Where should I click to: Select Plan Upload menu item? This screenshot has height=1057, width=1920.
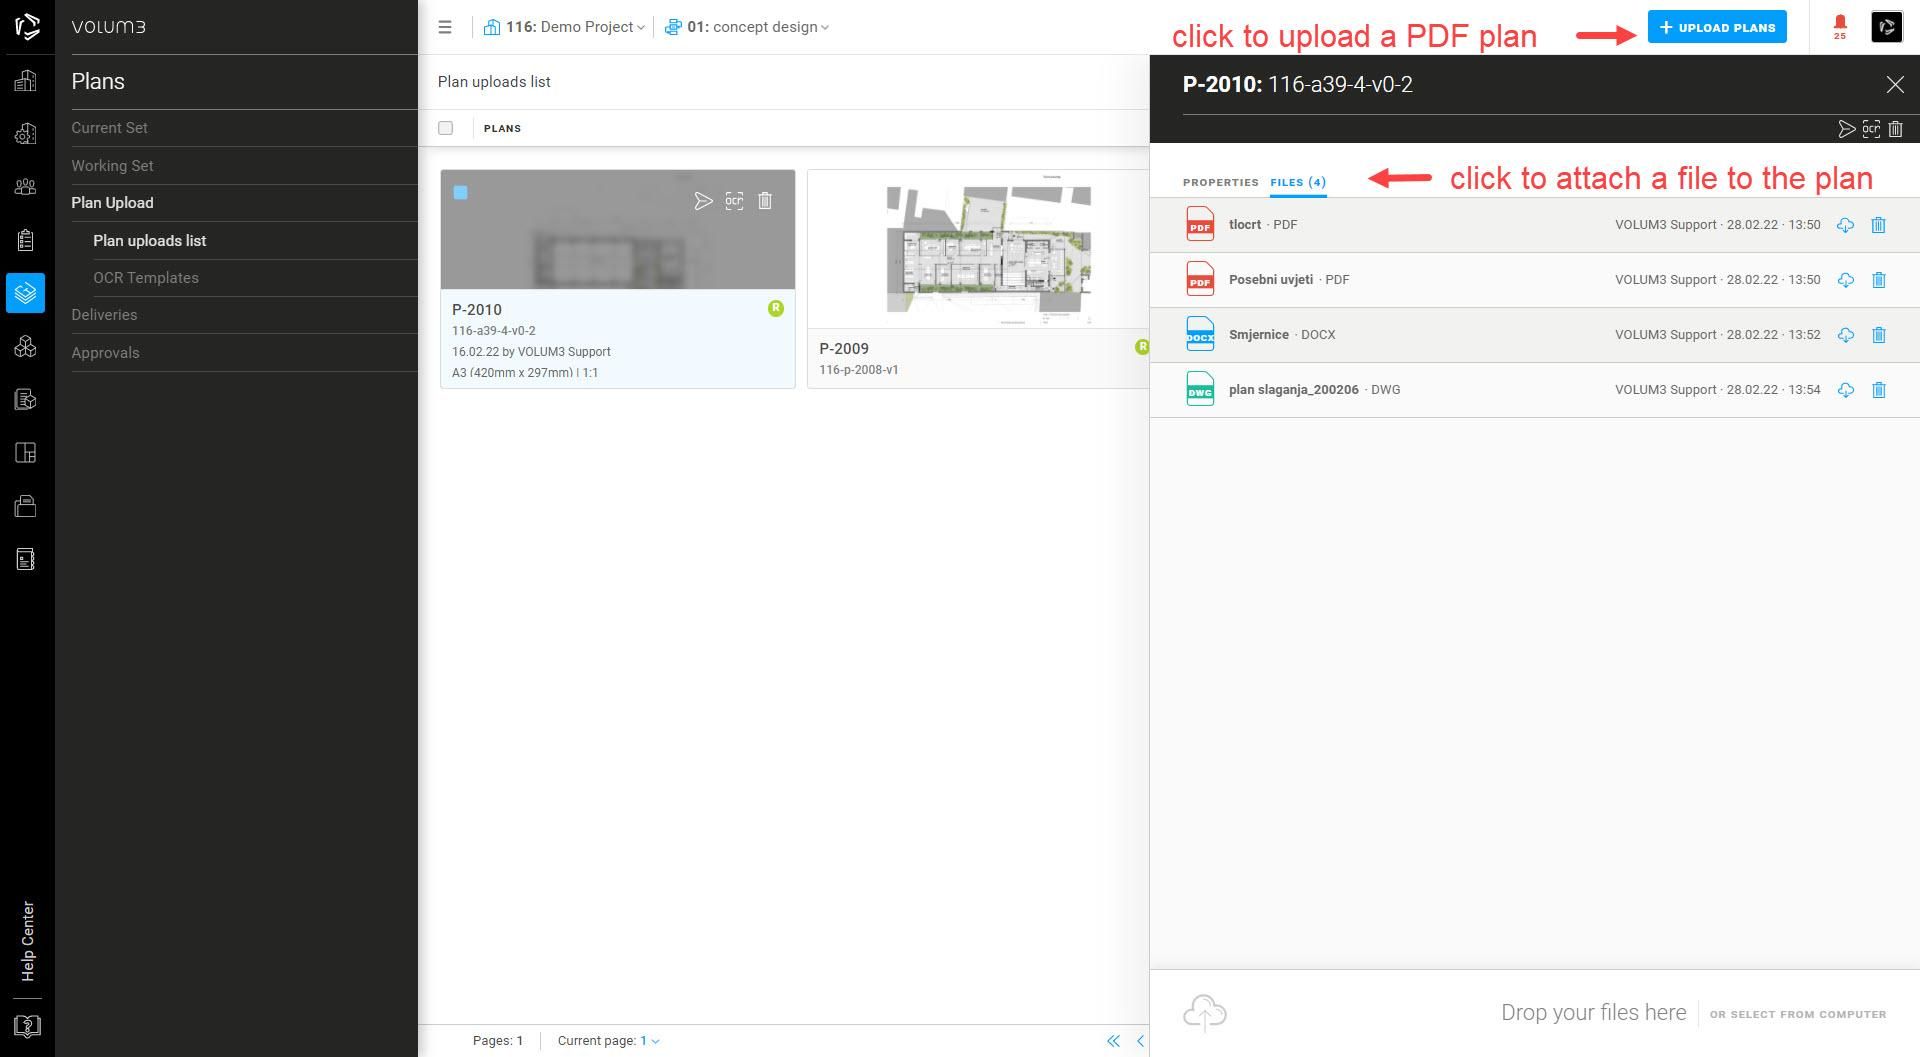(112, 203)
